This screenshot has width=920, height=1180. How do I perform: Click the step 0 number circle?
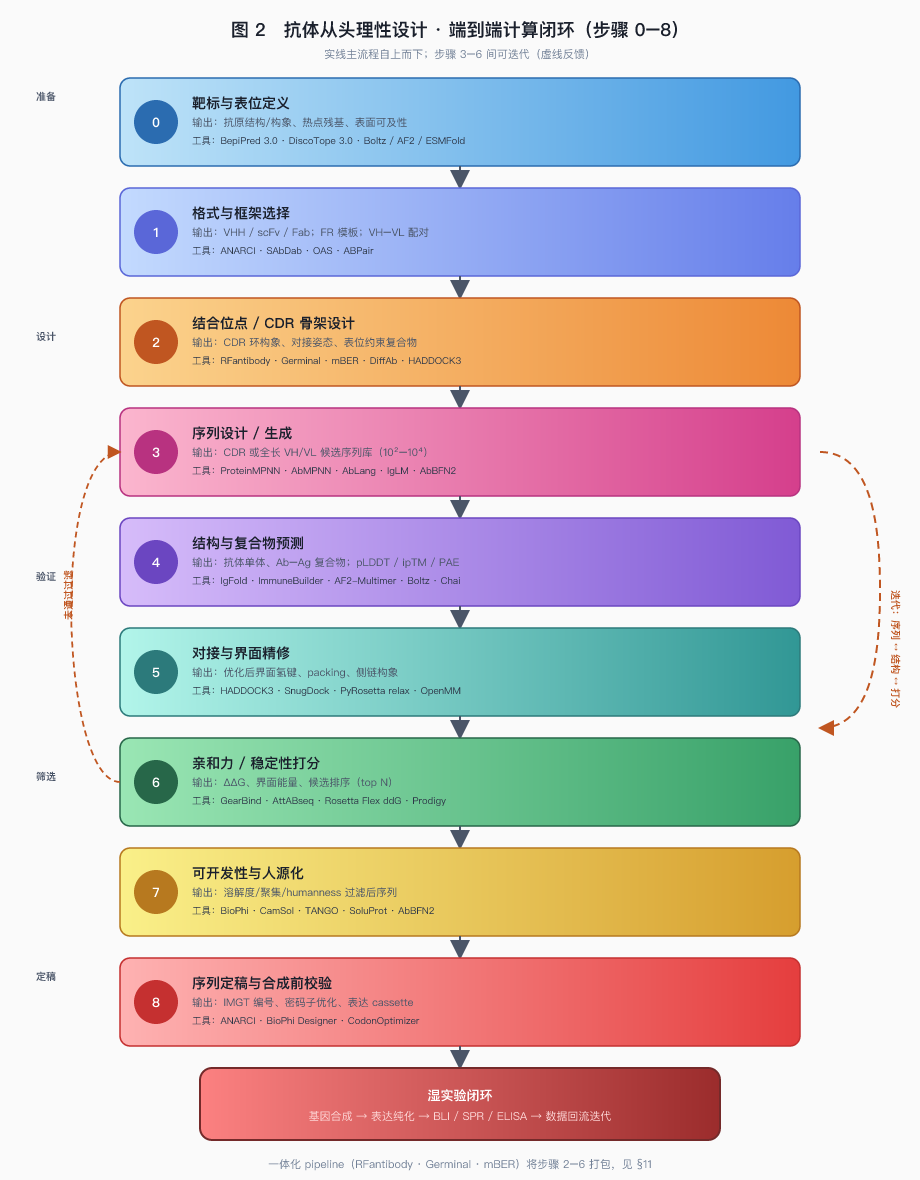tap(156, 122)
